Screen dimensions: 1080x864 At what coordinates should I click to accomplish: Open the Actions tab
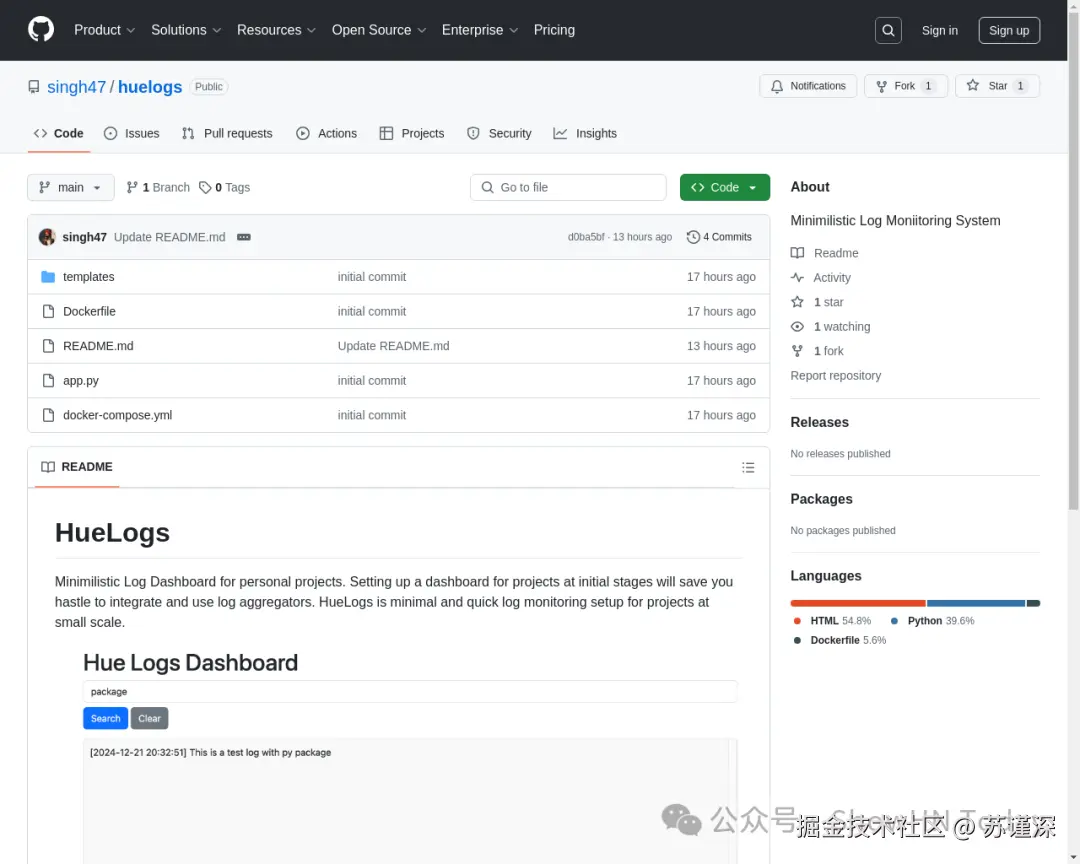point(326,134)
